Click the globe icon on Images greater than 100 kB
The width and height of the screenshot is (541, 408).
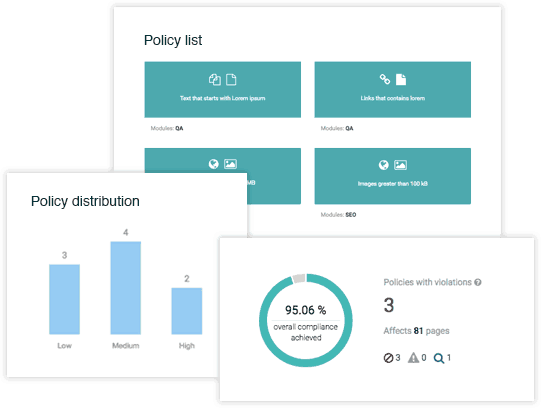pyautogui.click(x=383, y=165)
